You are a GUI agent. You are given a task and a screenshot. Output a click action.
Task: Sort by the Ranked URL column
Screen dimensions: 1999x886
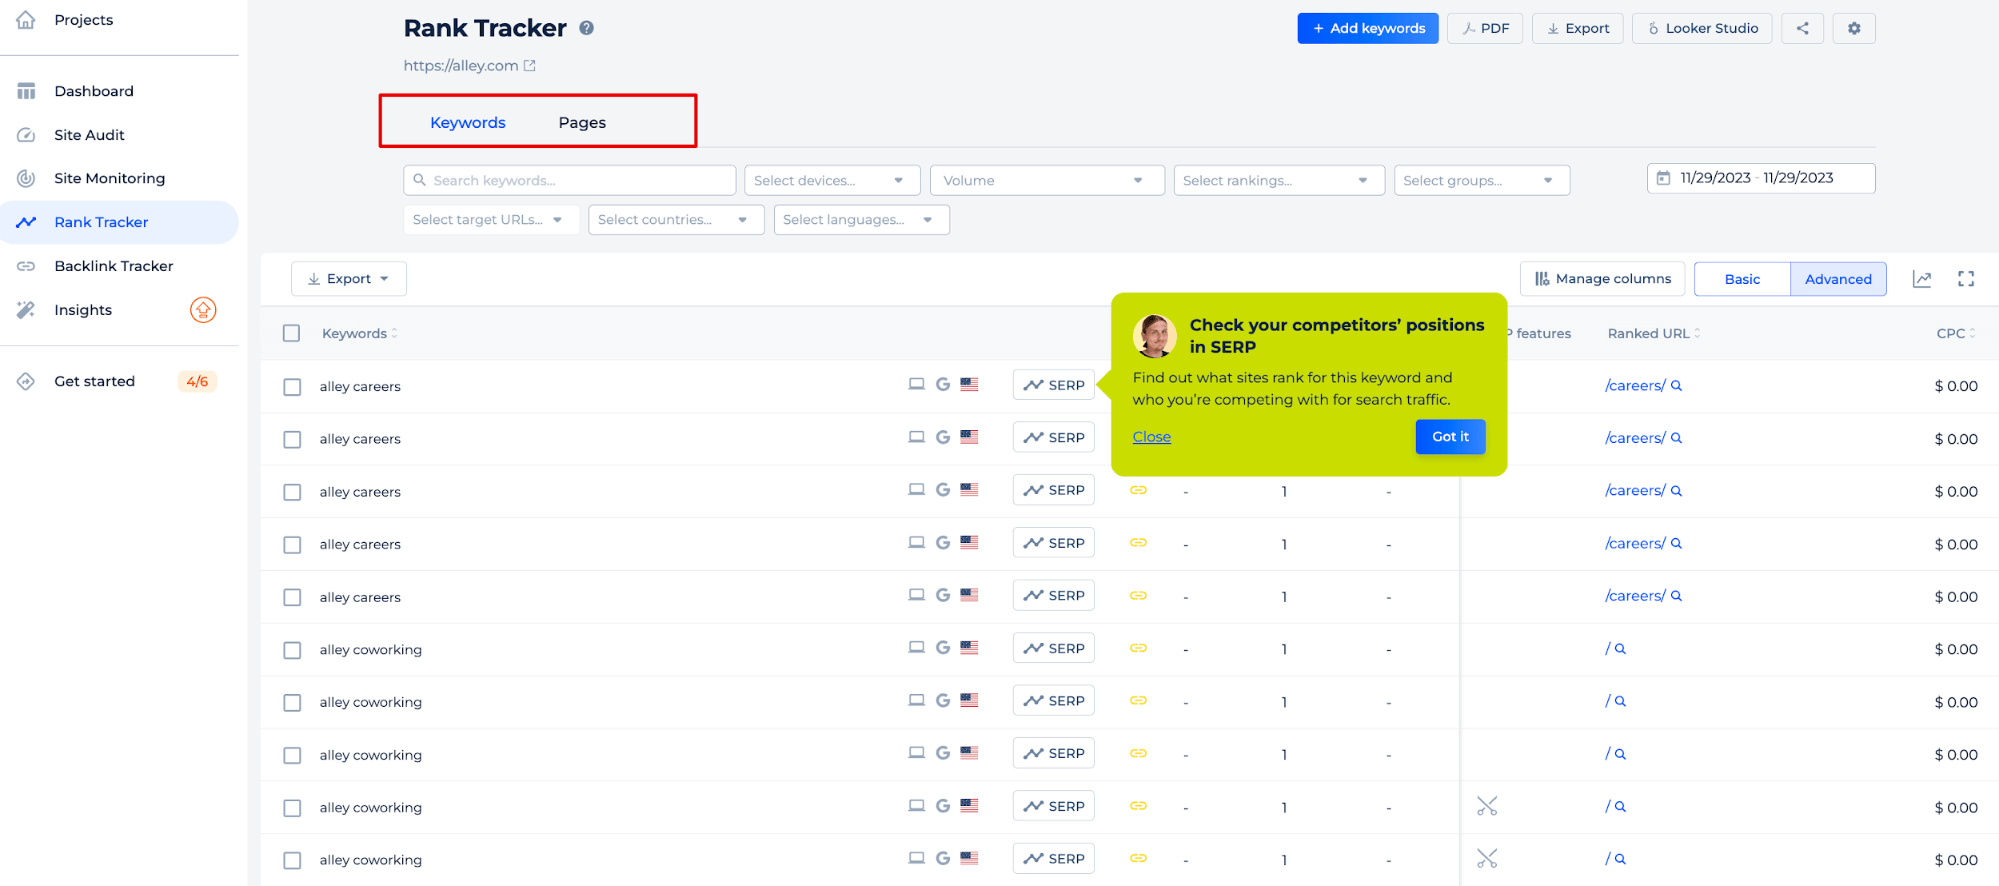(1654, 333)
